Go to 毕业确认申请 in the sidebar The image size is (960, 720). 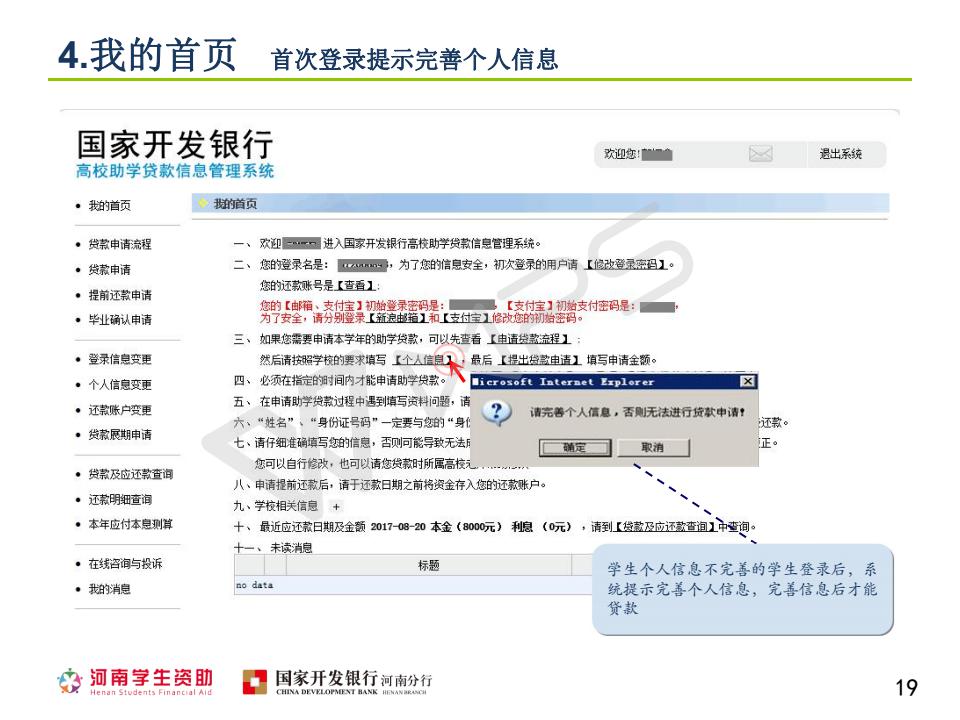120,320
